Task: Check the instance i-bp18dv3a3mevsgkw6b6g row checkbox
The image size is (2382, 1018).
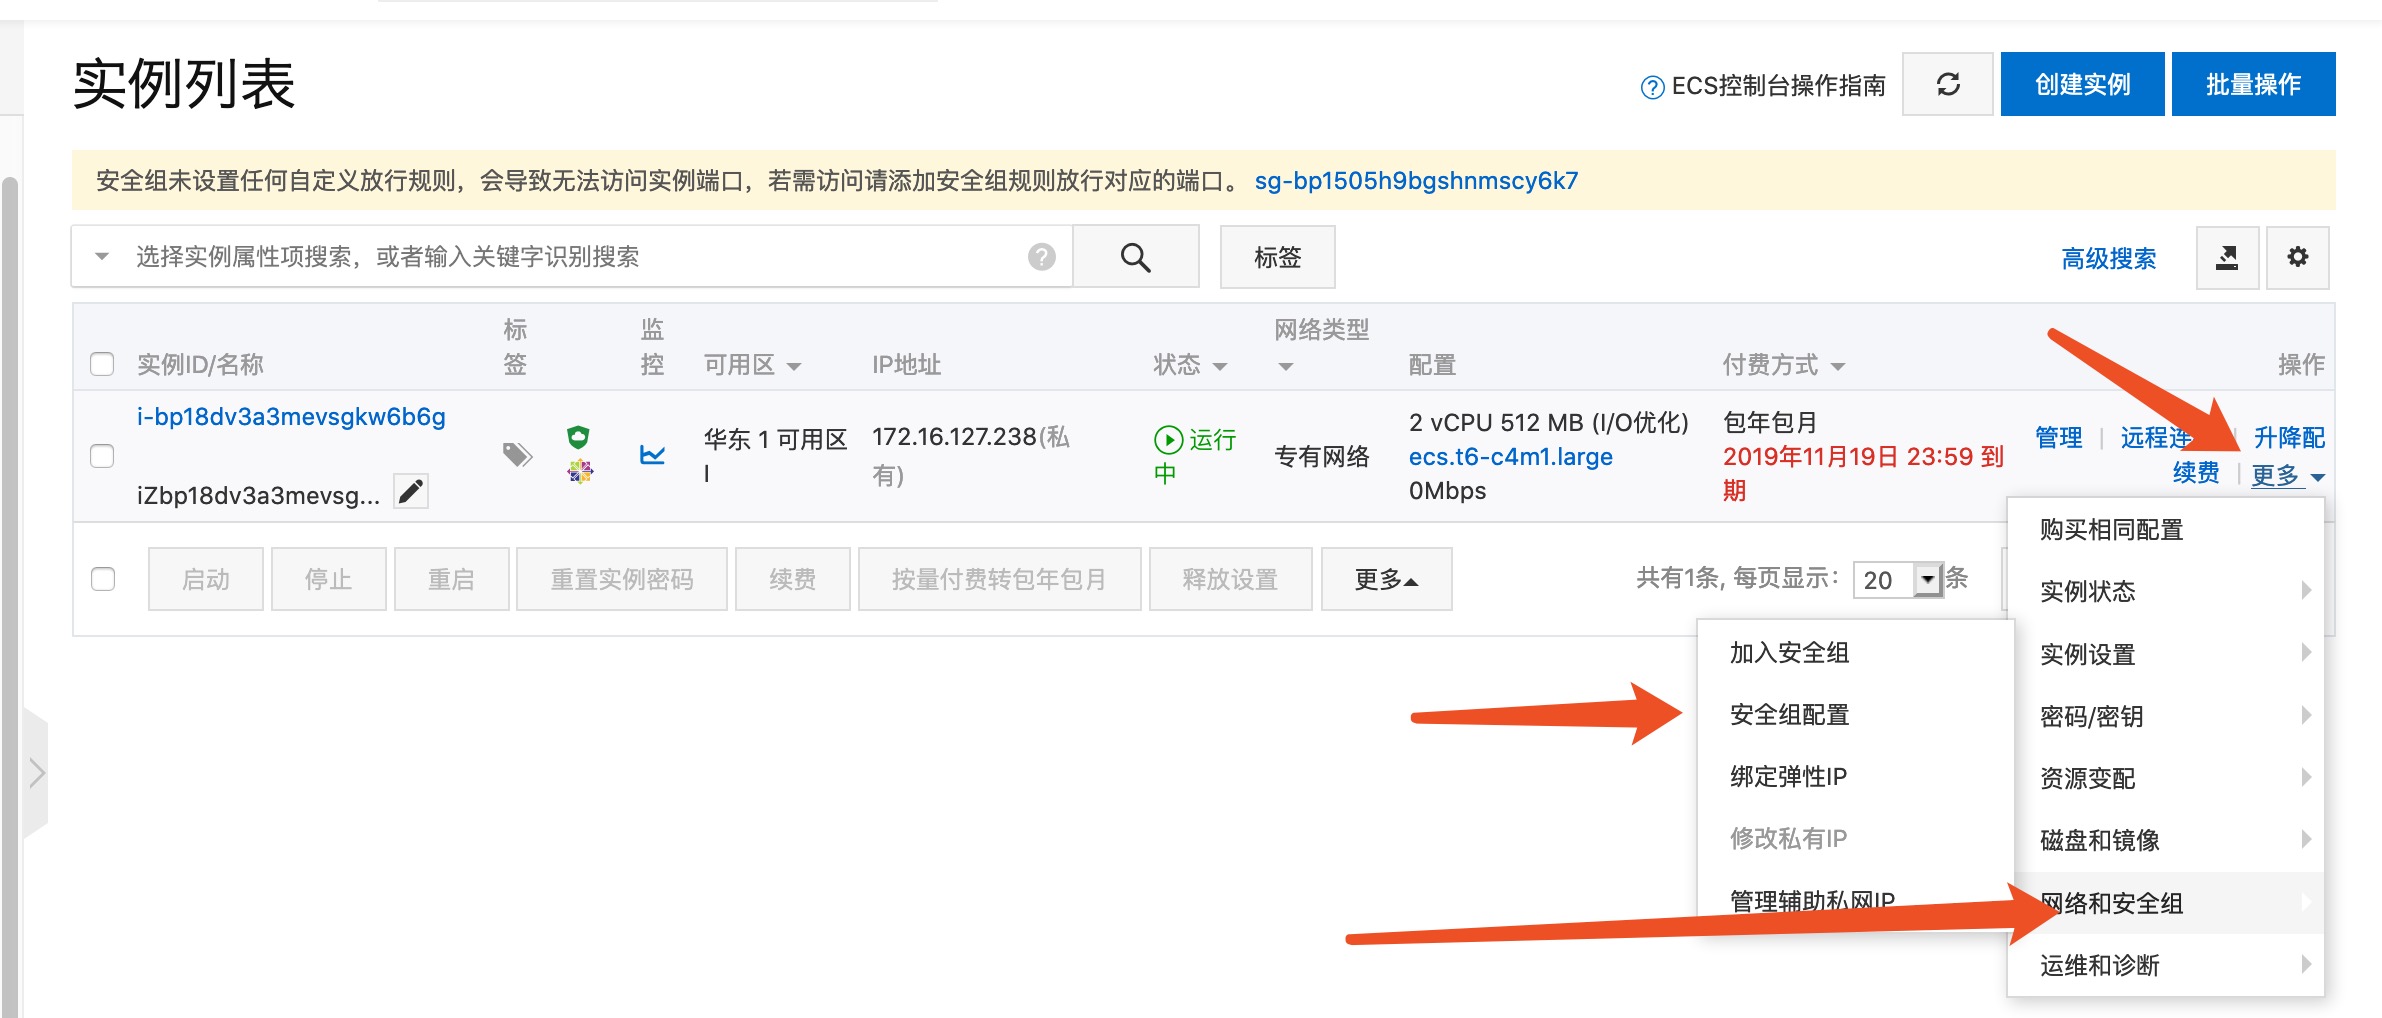Action: [x=102, y=456]
